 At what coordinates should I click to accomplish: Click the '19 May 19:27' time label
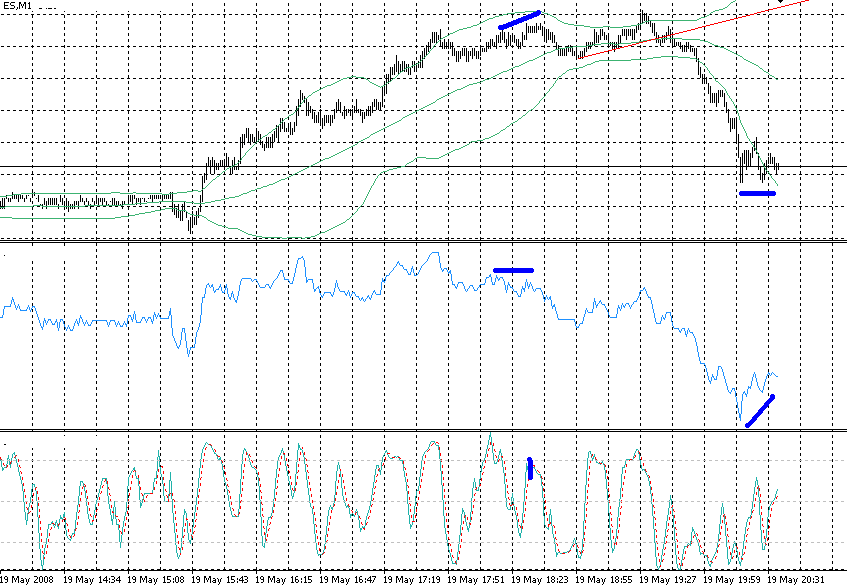click(668, 579)
